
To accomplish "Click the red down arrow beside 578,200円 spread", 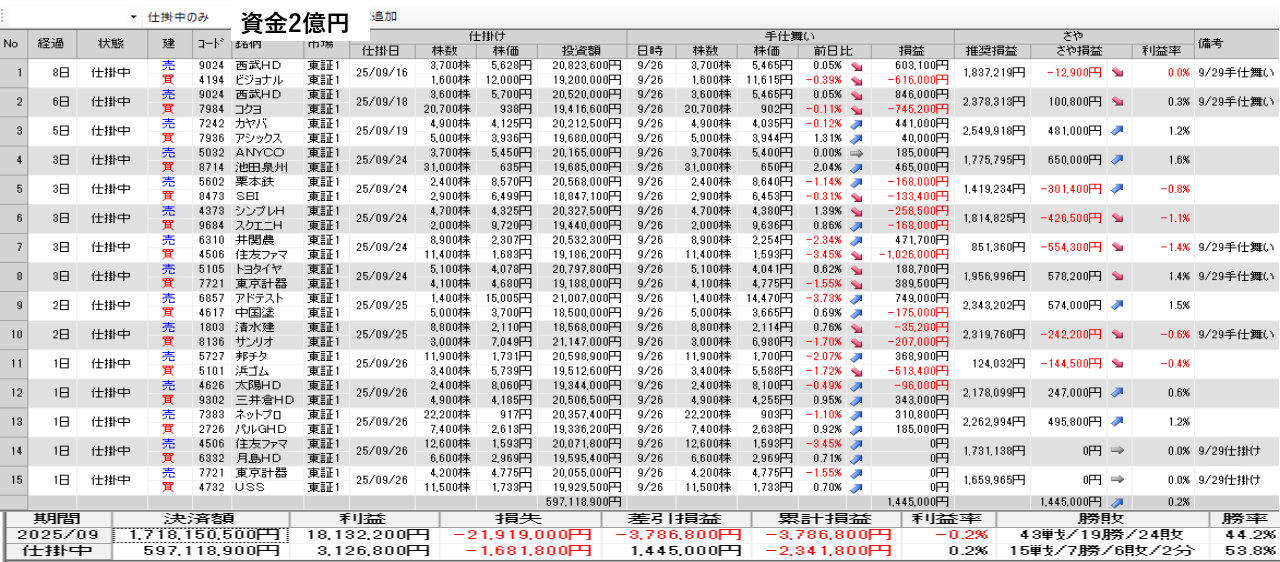I will 1117,275.
